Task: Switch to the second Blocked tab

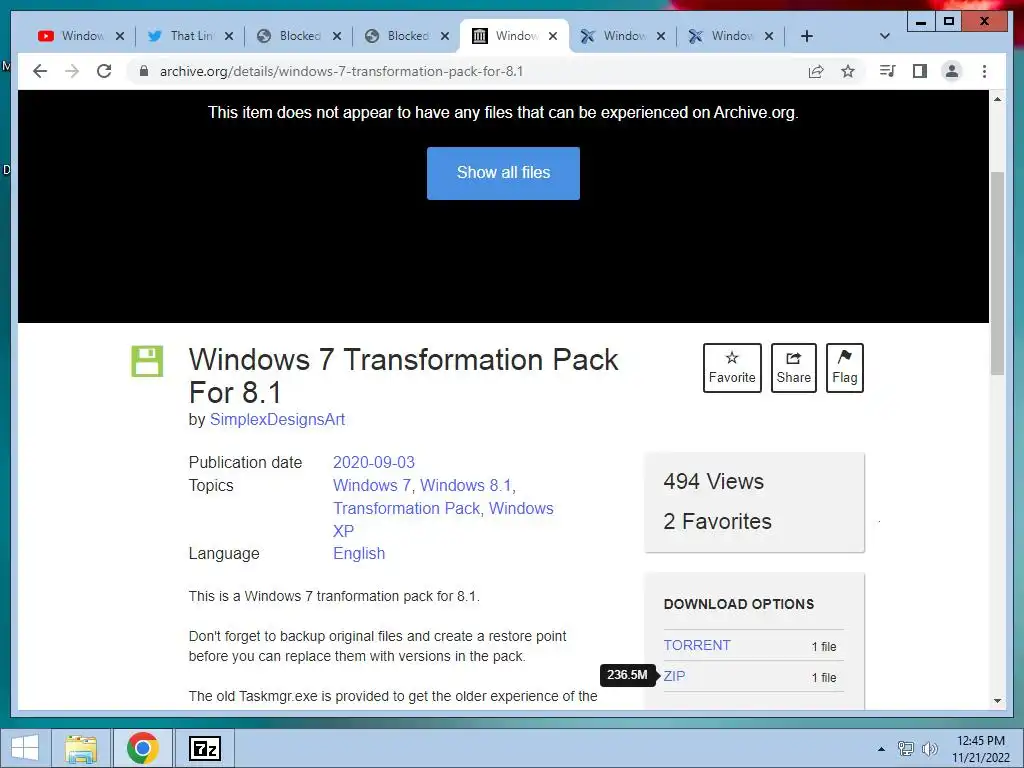Action: (x=406, y=36)
